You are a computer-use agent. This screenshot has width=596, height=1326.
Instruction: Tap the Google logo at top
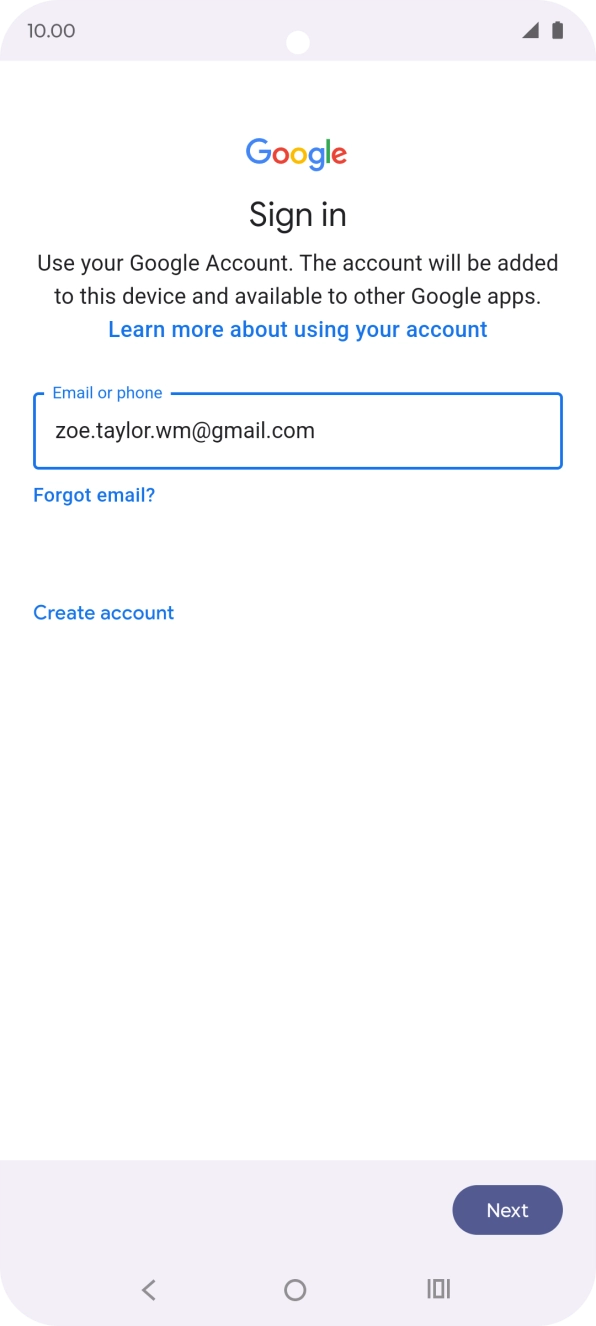click(297, 154)
